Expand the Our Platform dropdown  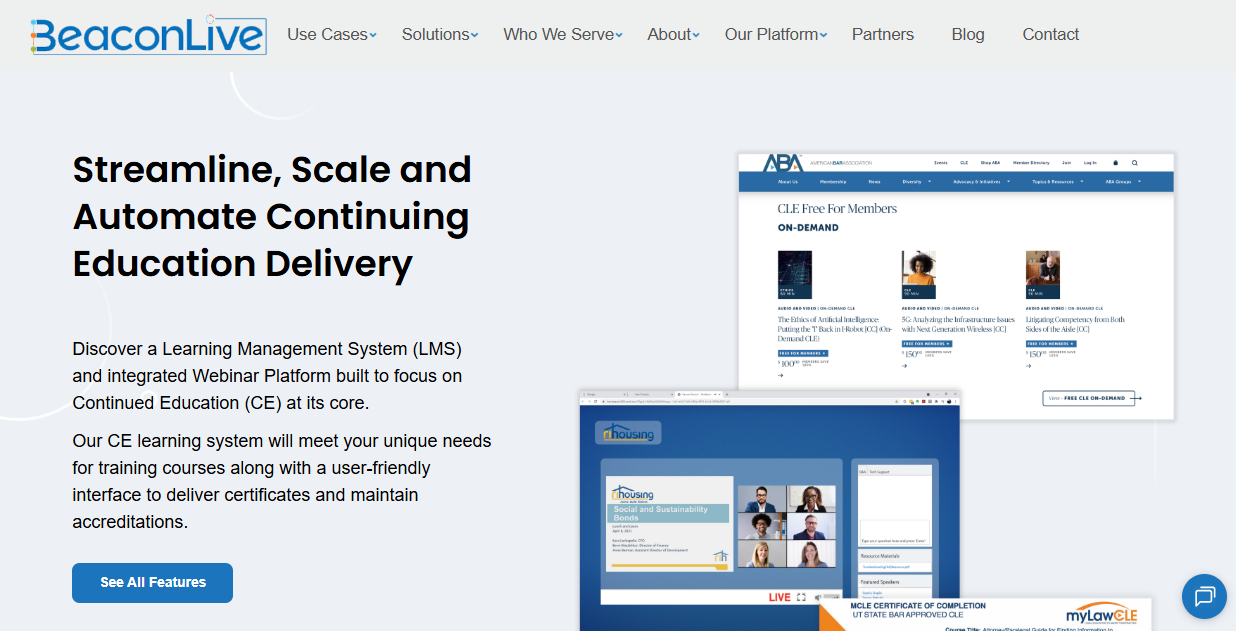[x=775, y=35]
